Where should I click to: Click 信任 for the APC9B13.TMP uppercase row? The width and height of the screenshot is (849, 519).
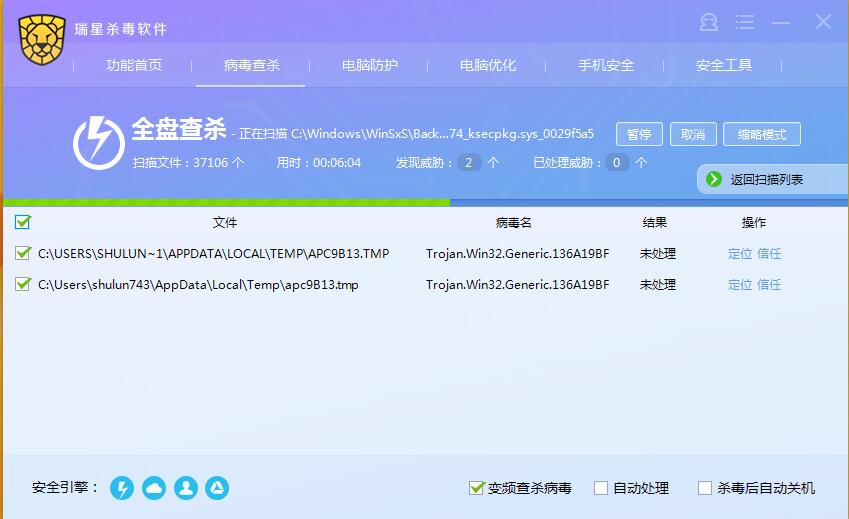coord(769,253)
